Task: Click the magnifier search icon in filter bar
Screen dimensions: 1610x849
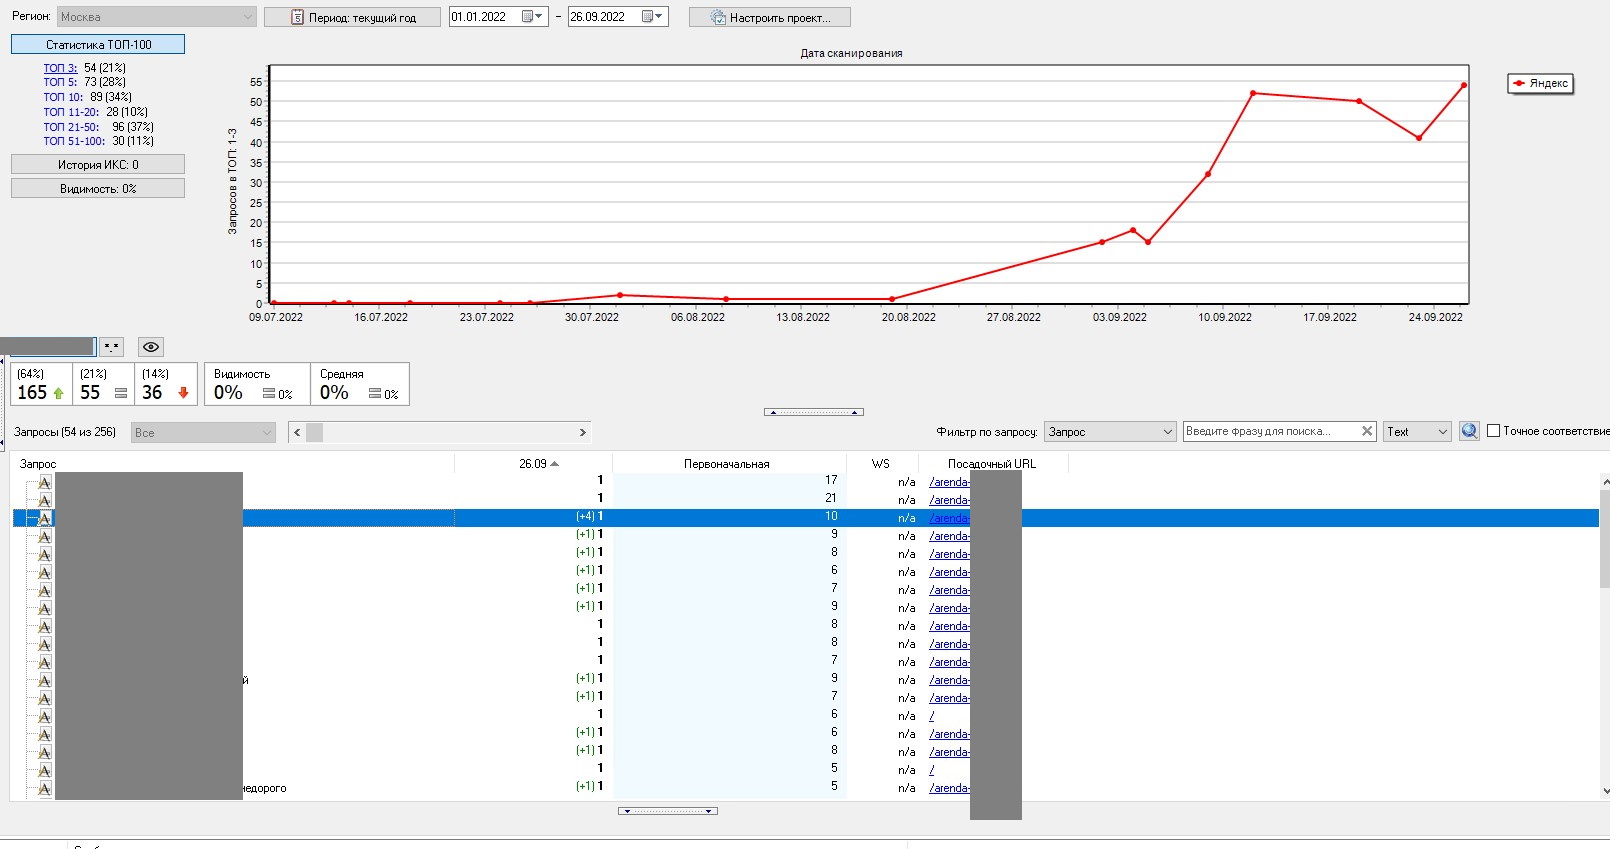Action: pos(1469,431)
